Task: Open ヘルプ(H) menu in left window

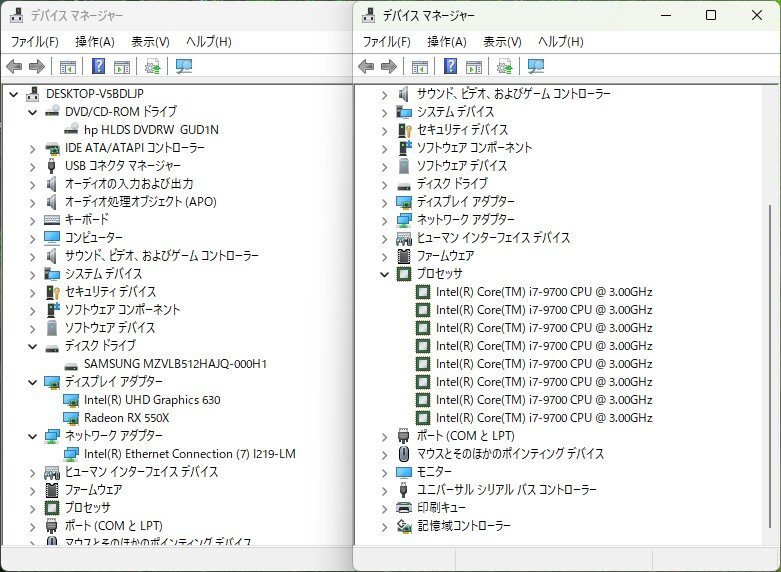Action: (209, 42)
